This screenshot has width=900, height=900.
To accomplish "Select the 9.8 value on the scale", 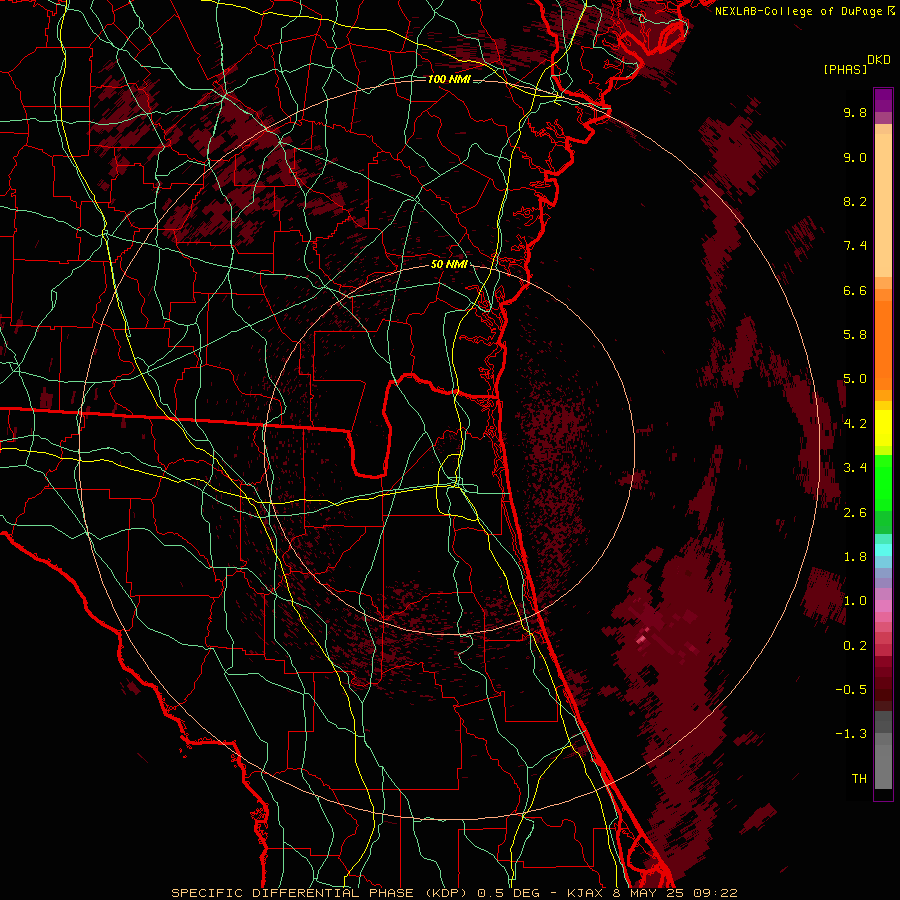I will (x=855, y=112).
